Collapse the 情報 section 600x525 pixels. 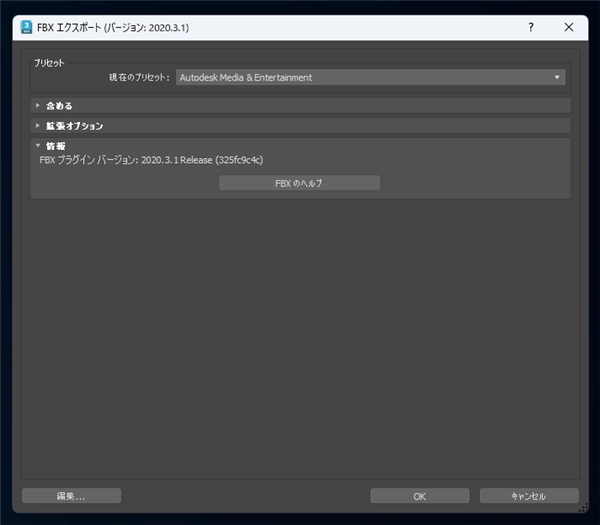pyautogui.click(x=300, y=146)
